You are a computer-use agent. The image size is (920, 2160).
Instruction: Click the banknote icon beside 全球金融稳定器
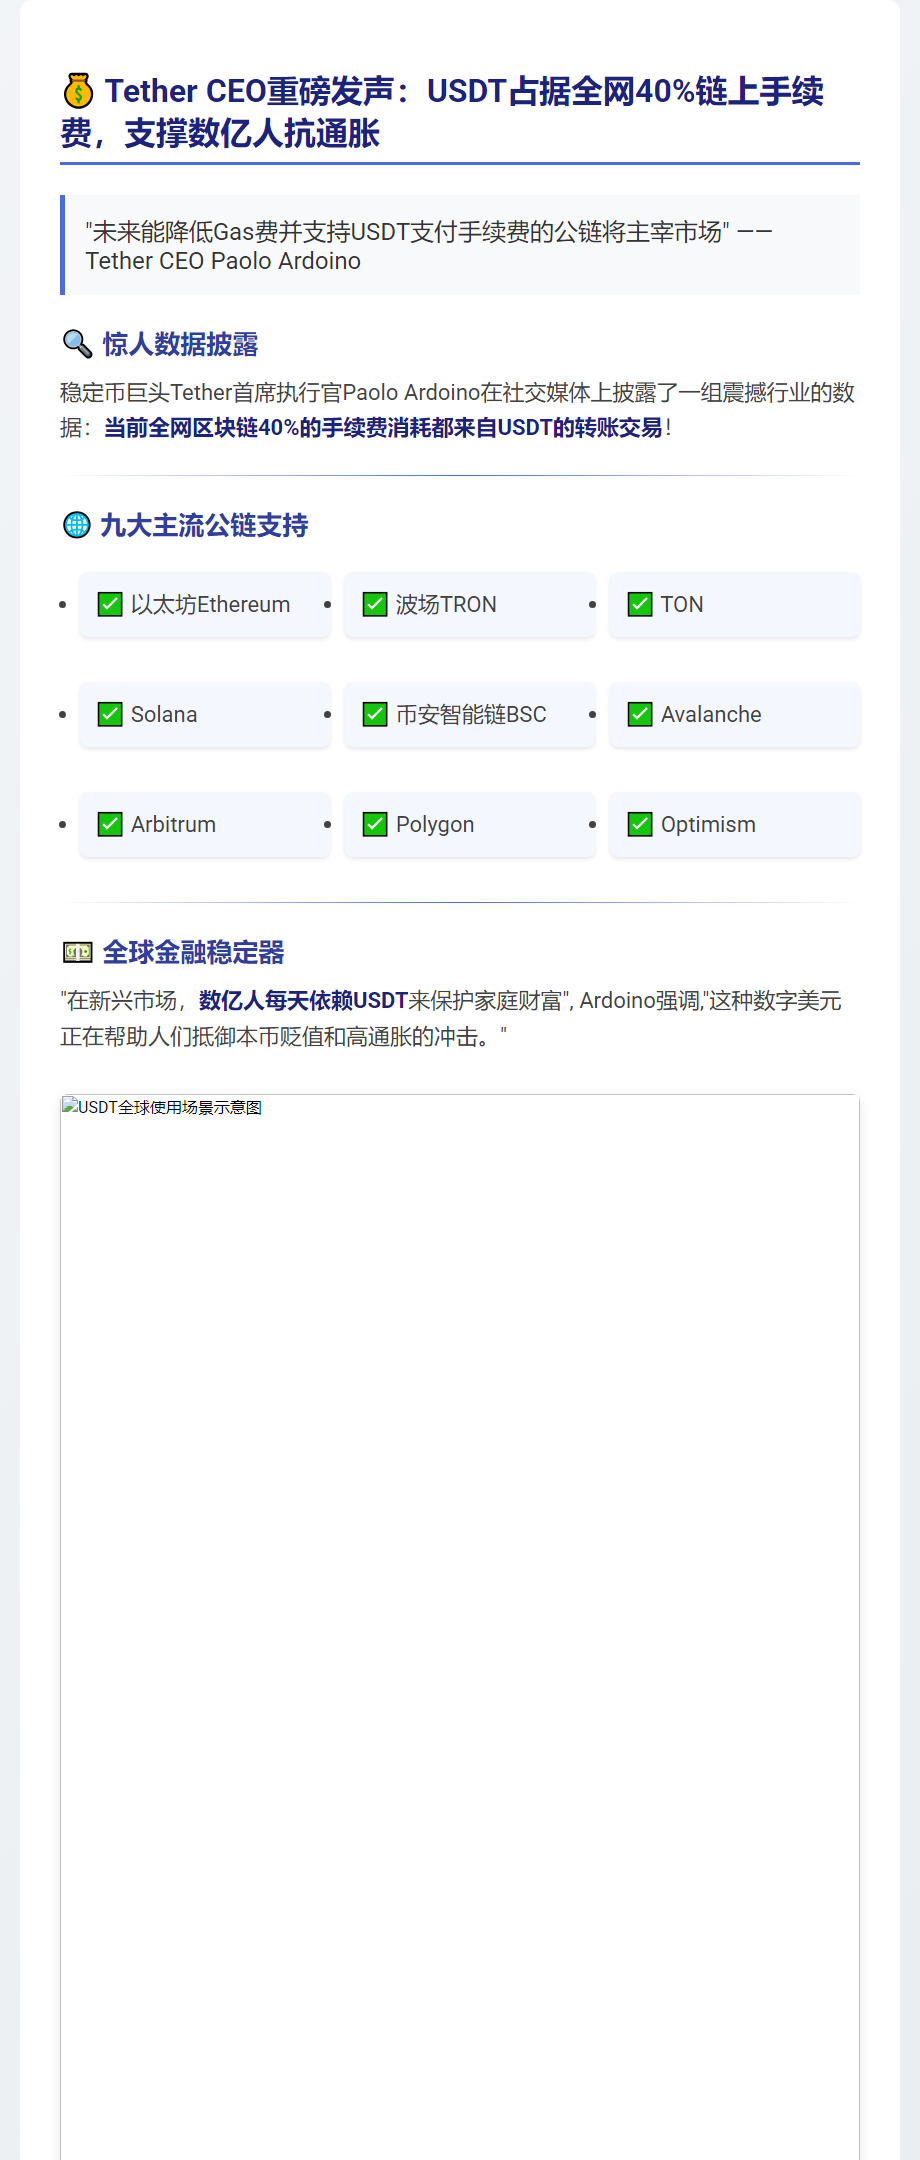pos(77,952)
